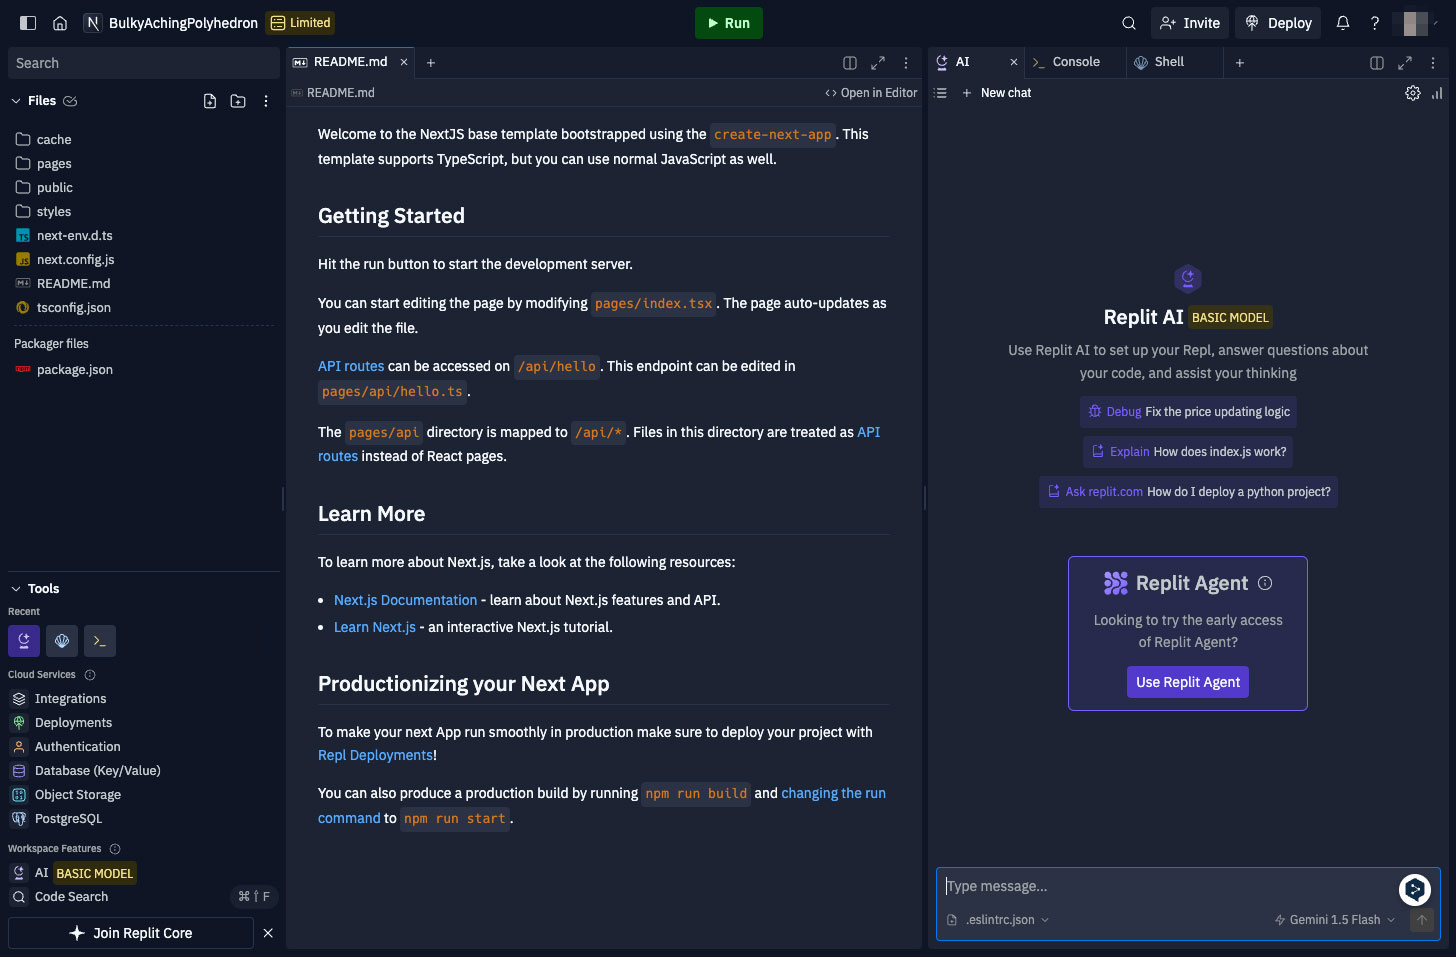The width and height of the screenshot is (1456, 957).
Task: Close the AI tab
Action: coord(1014,62)
